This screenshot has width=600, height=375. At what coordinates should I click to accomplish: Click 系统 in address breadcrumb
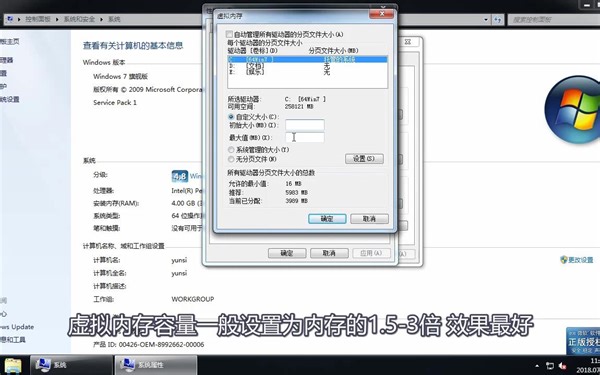(114, 19)
